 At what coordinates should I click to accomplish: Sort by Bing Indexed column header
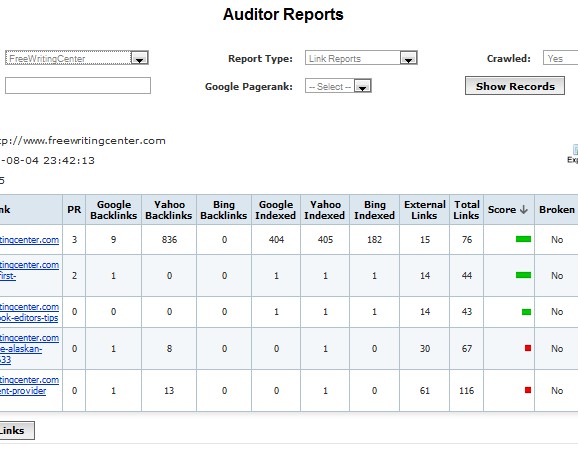tap(375, 210)
